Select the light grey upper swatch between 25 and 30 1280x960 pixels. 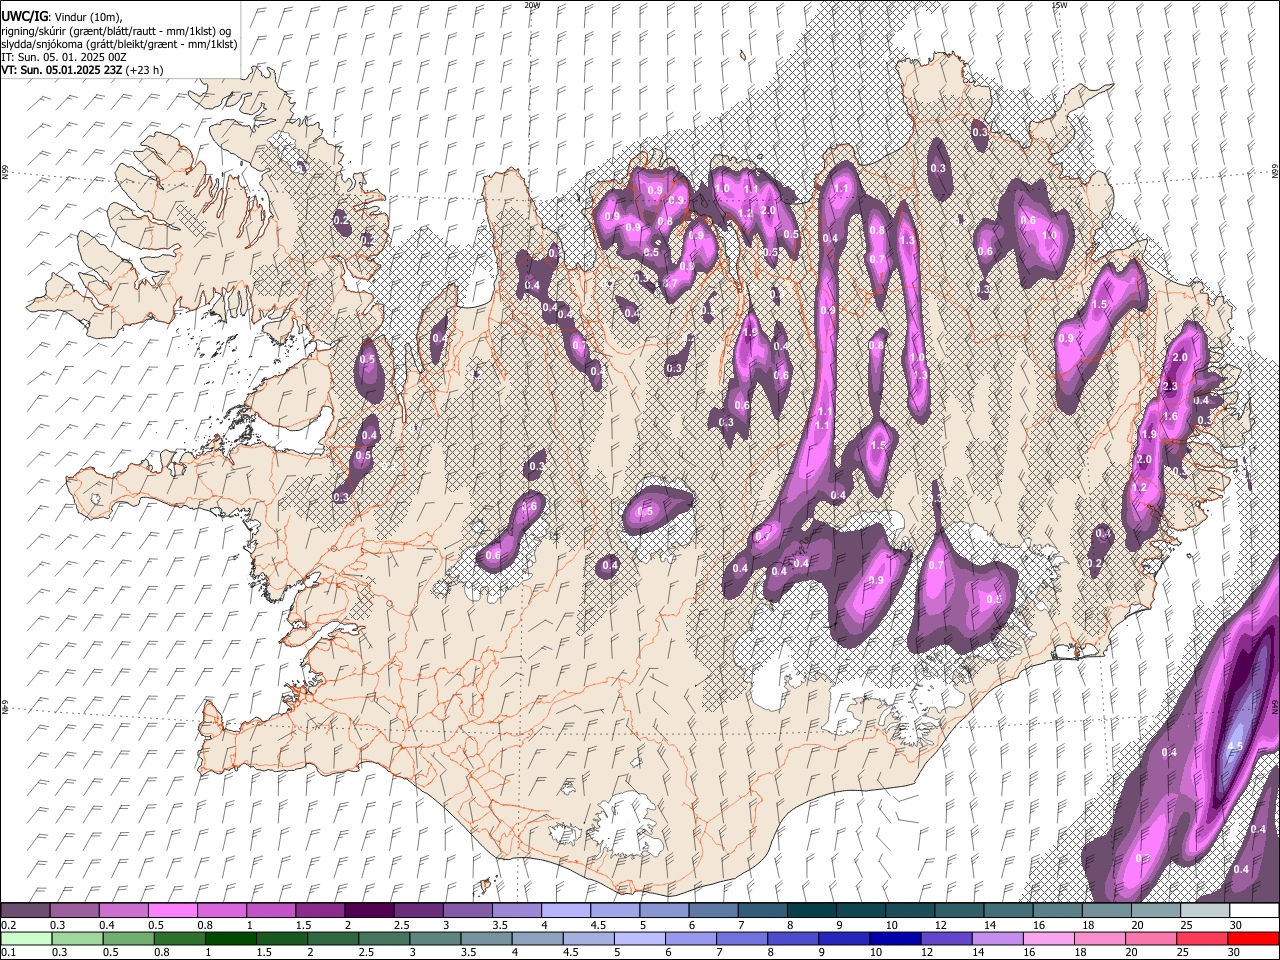click(x=1206, y=911)
